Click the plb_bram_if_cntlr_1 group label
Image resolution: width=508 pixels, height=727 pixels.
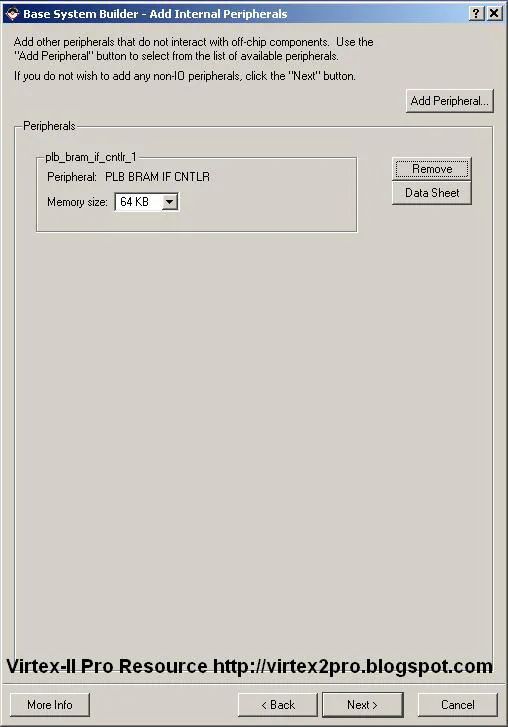tap(91, 157)
